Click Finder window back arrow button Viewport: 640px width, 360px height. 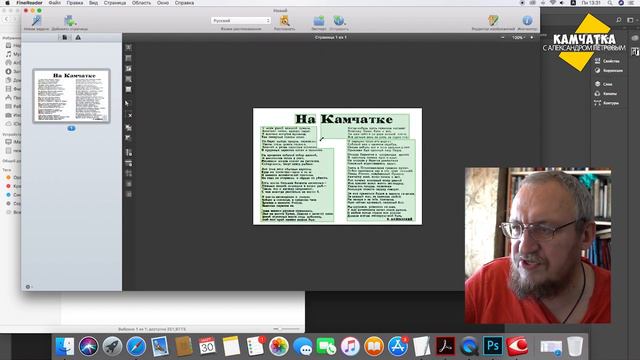pyautogui.click(x=7, y=19)
